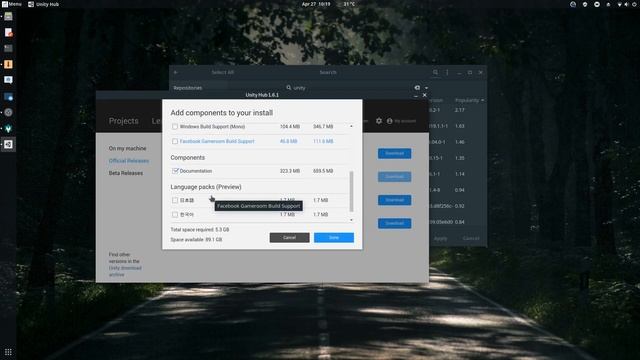Switch to the Projects tab
Image resolution: width=640 pixels, height=360 pixels.
tap(123, 121)
